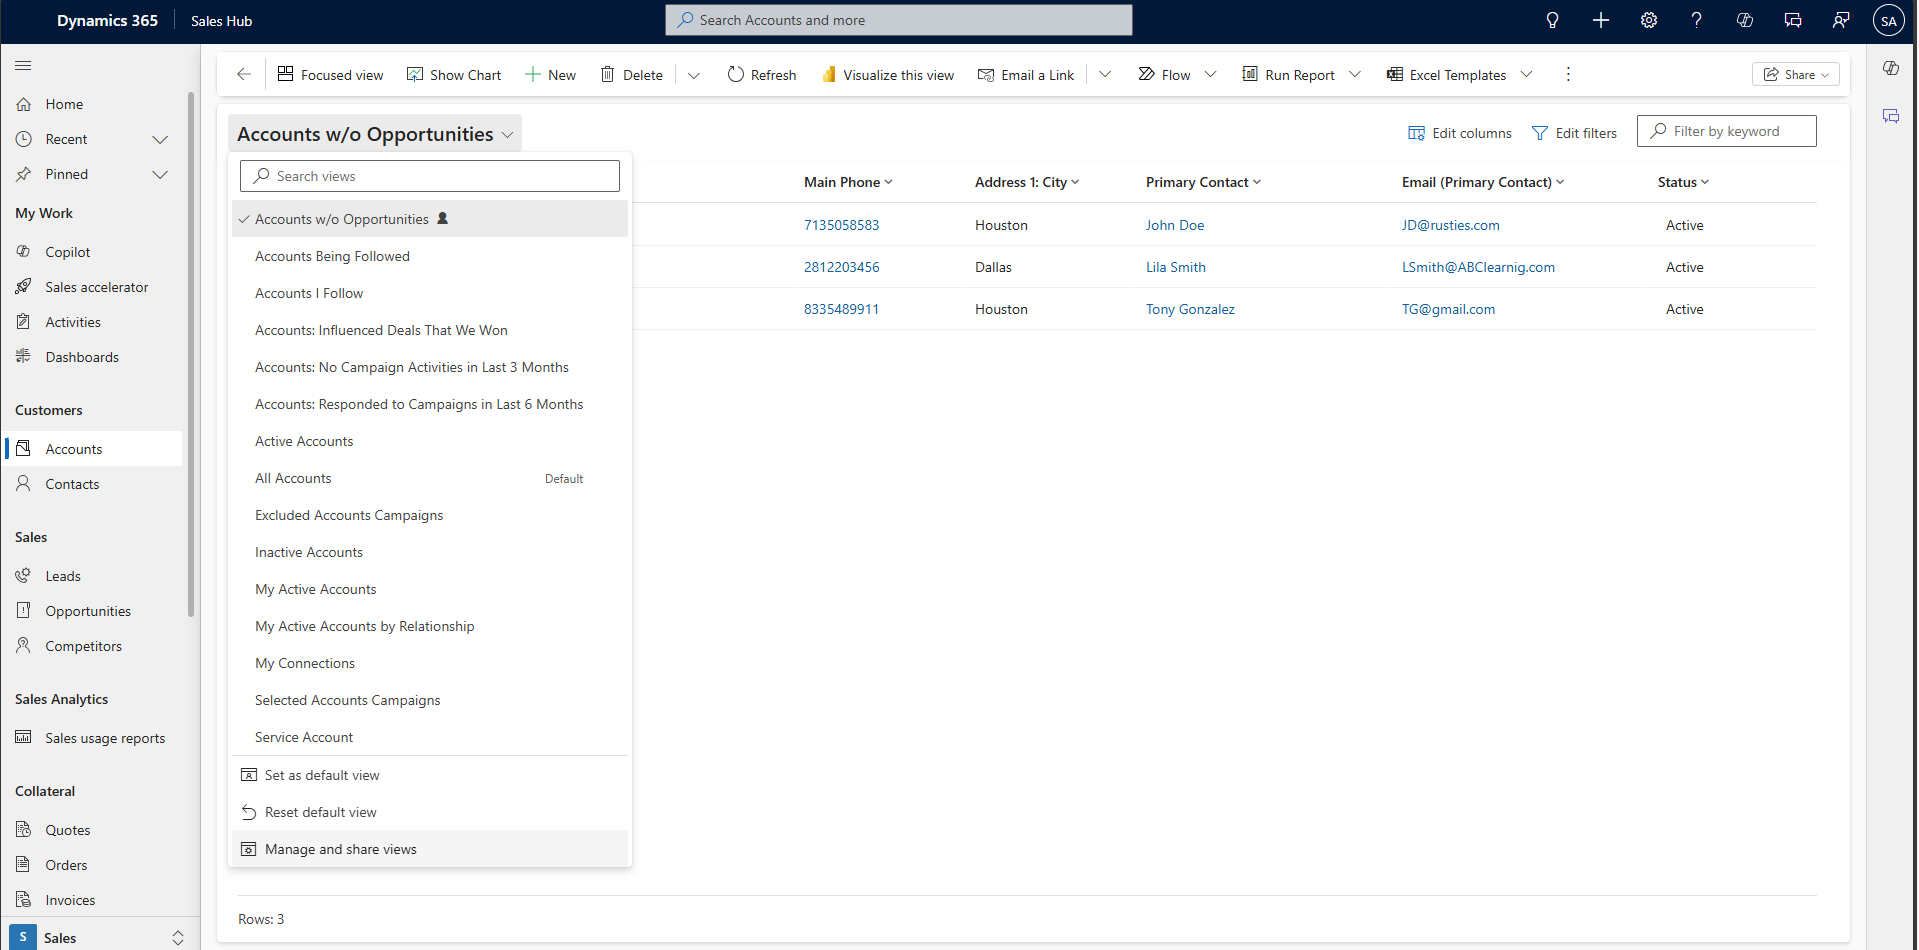Open the Accounts w/o Opportunities view selector
1919x950 pixels.
(x=375, y=132)
